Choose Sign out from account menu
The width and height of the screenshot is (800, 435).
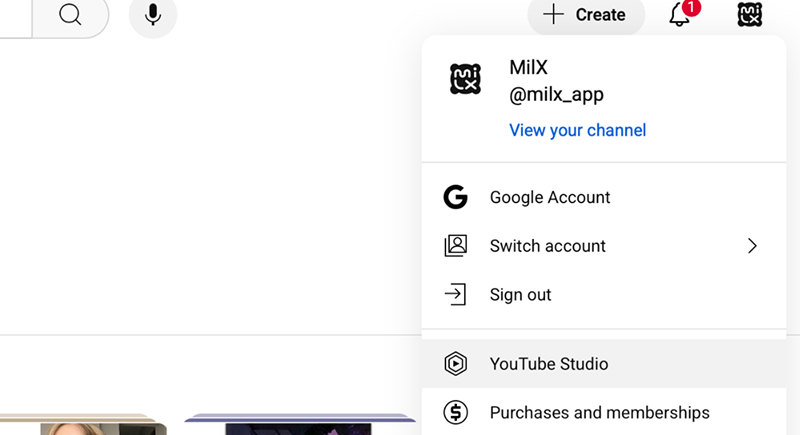(604, 294)
